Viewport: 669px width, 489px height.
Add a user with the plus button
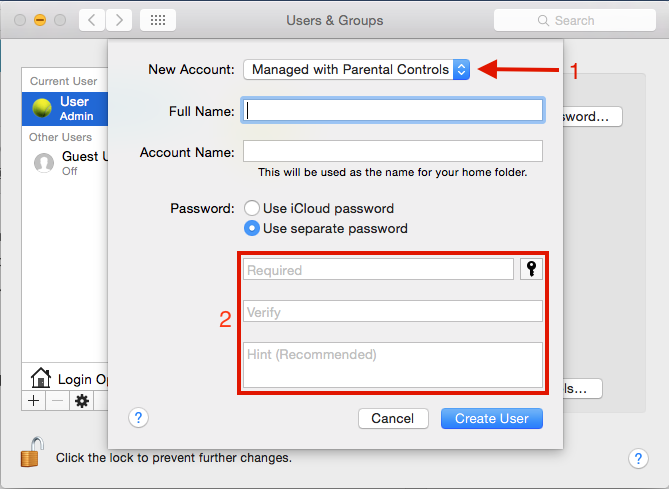point(33,401)
